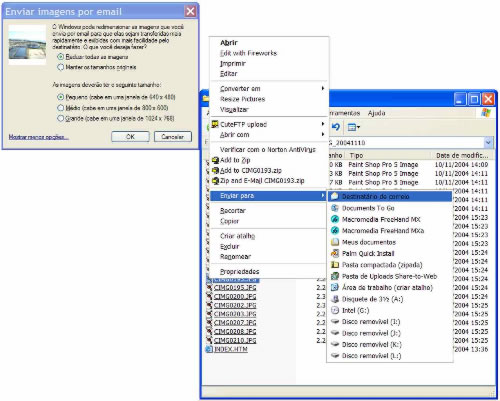Click the image preview thumbnail in the dialog

point(27,45)
